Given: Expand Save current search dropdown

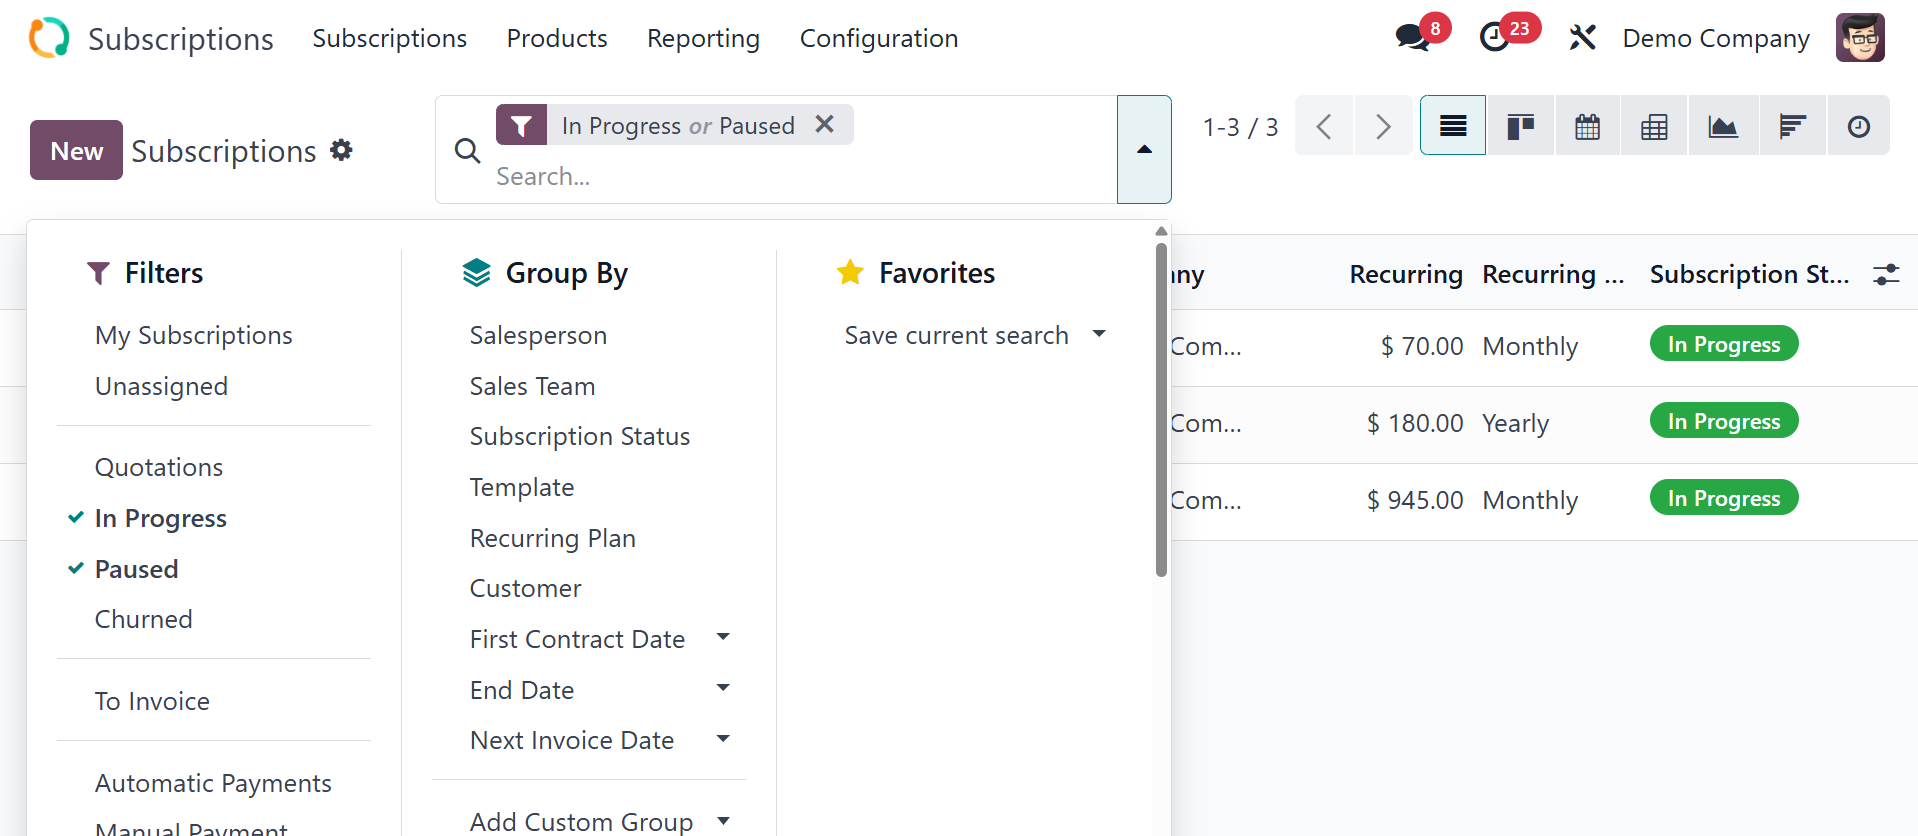Looking at the screenshot, I should [x=1099, y=334].
